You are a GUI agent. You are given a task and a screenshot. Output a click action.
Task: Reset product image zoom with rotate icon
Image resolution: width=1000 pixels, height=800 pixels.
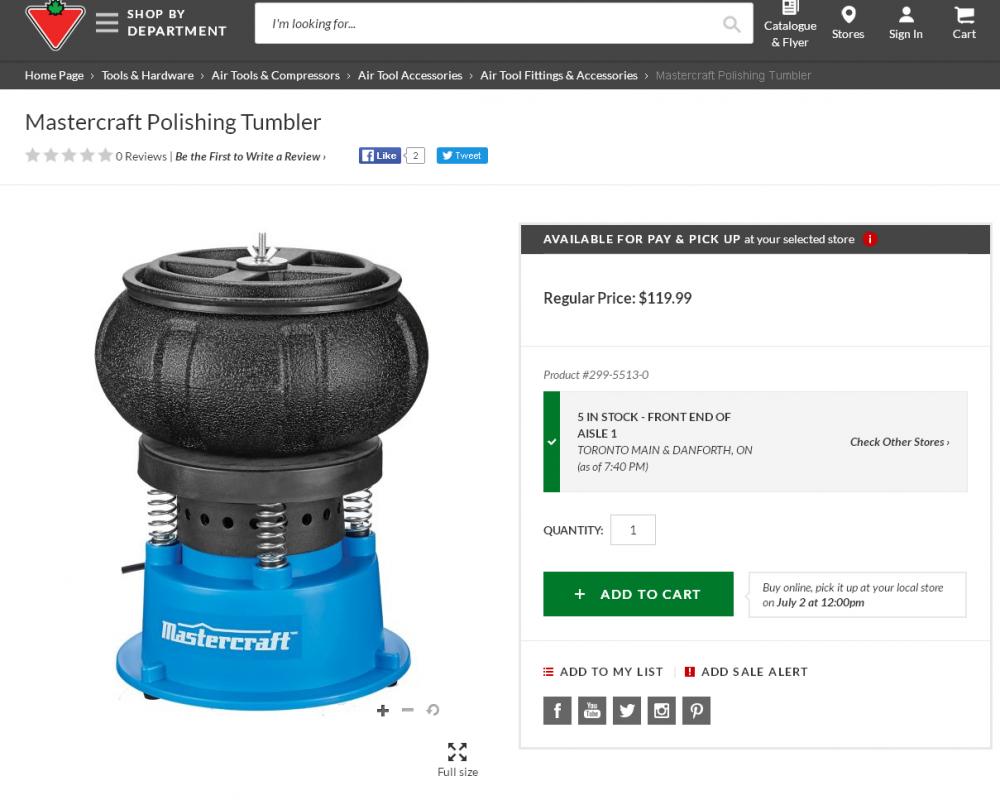[433, 710]
